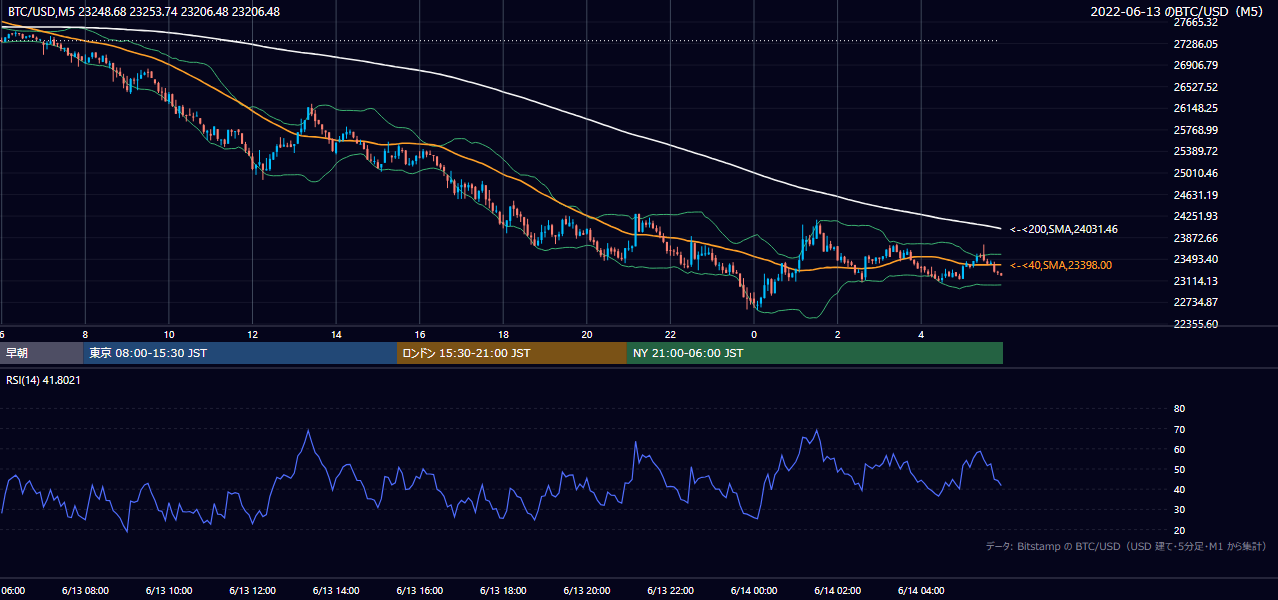1278x600 pixels.
Task: Click the RSI scale value 60
Action: click(1179, 449)
